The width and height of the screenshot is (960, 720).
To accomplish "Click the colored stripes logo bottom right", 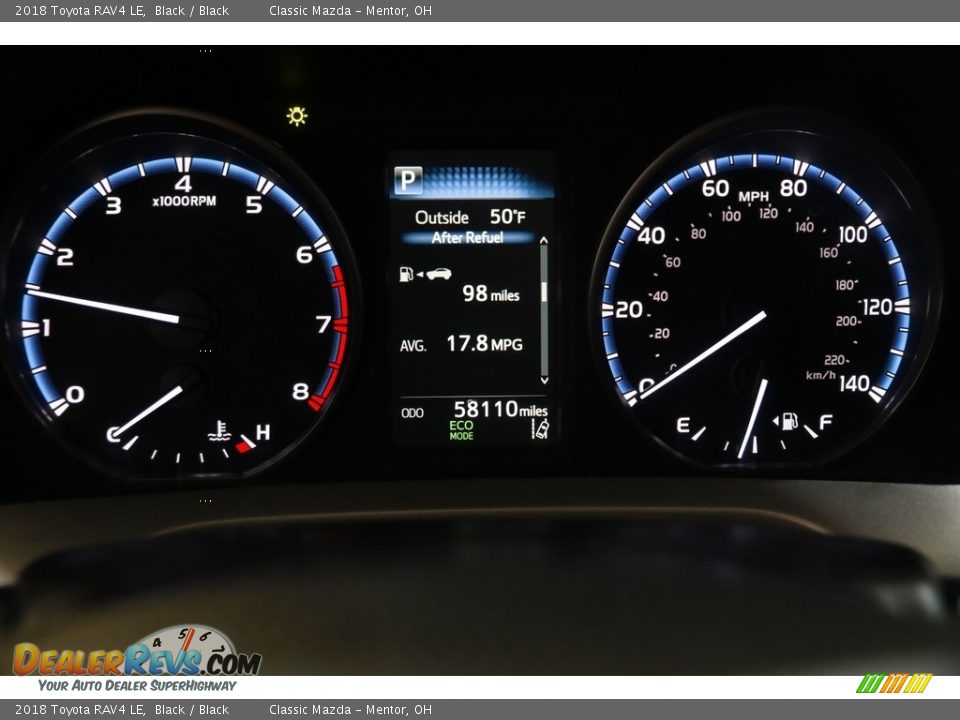I will [x=894, y=684].
